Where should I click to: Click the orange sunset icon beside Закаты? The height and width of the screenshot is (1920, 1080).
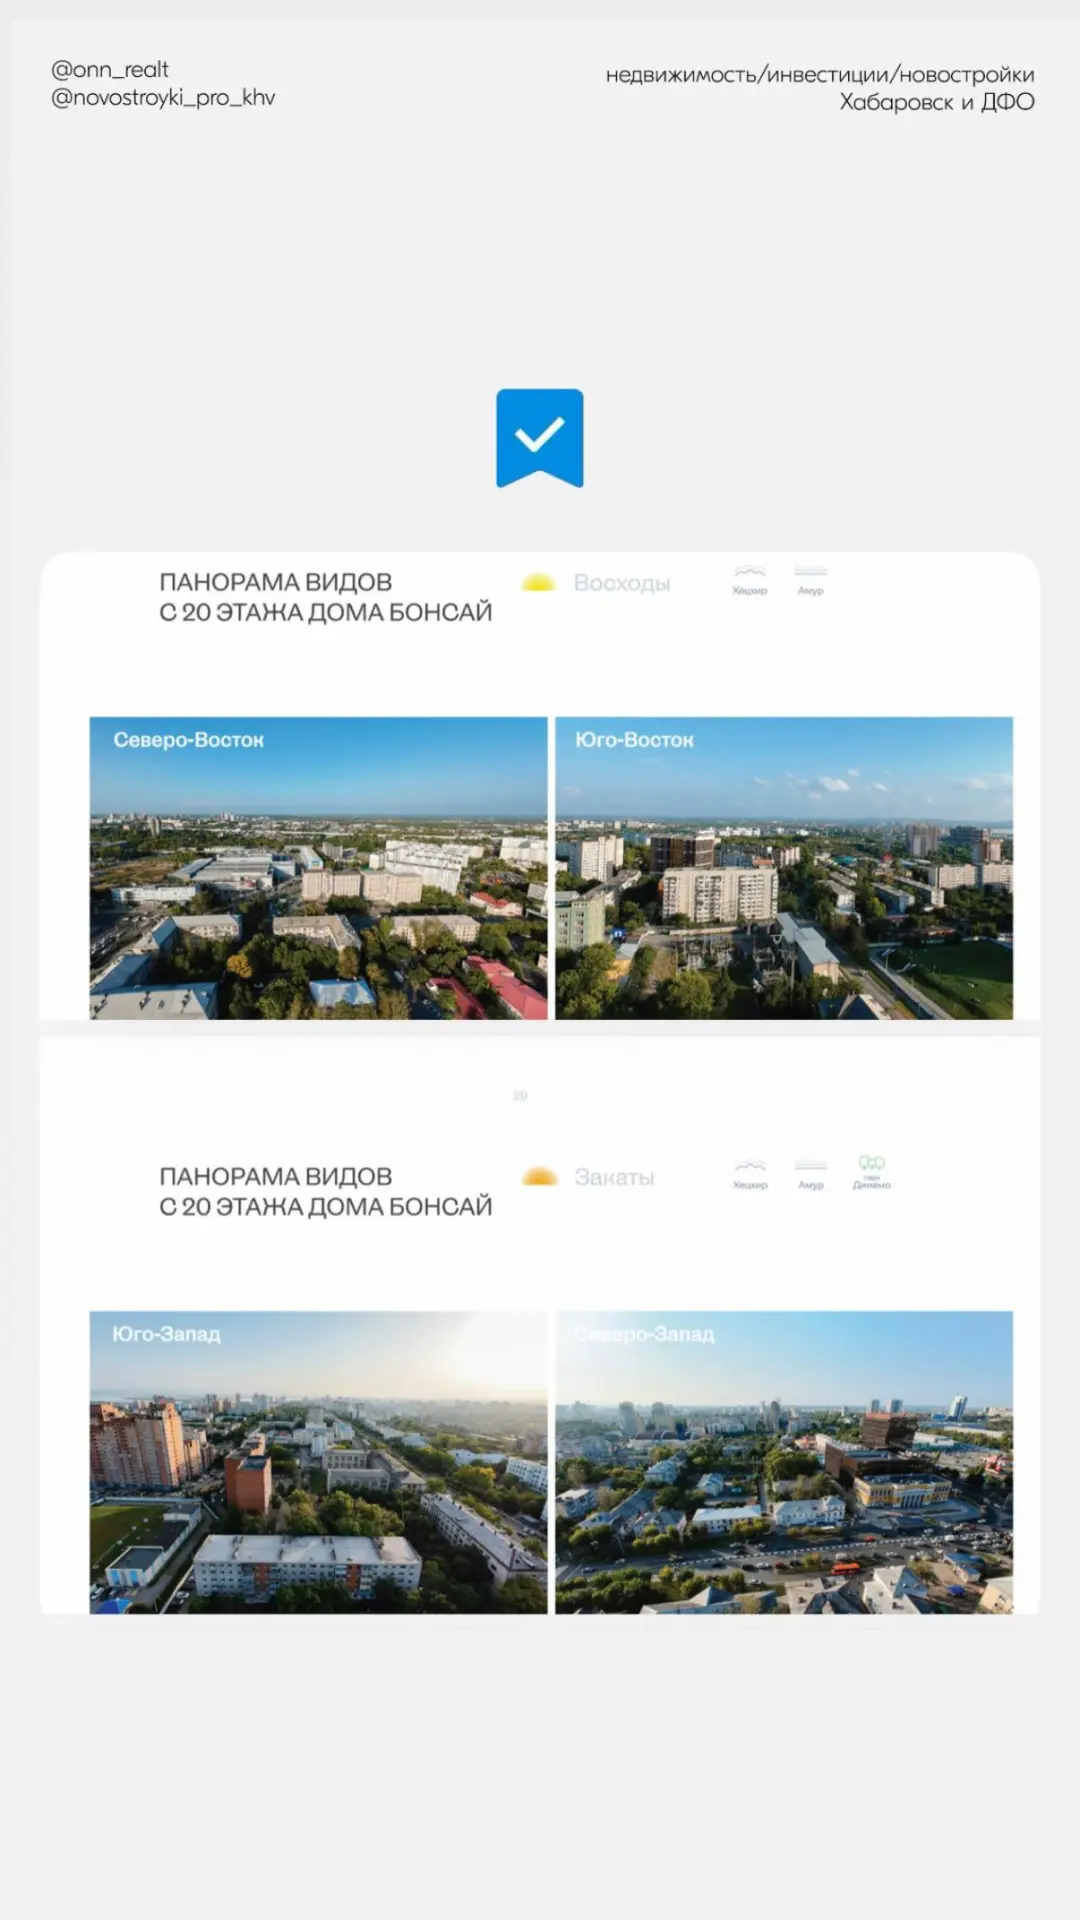pyautogui.click(x=539, y=1176)
